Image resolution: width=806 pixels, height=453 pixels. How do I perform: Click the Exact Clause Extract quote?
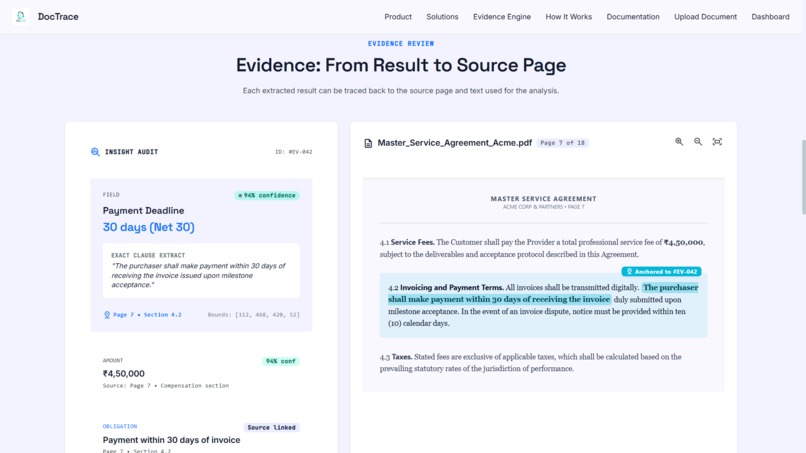198,275
